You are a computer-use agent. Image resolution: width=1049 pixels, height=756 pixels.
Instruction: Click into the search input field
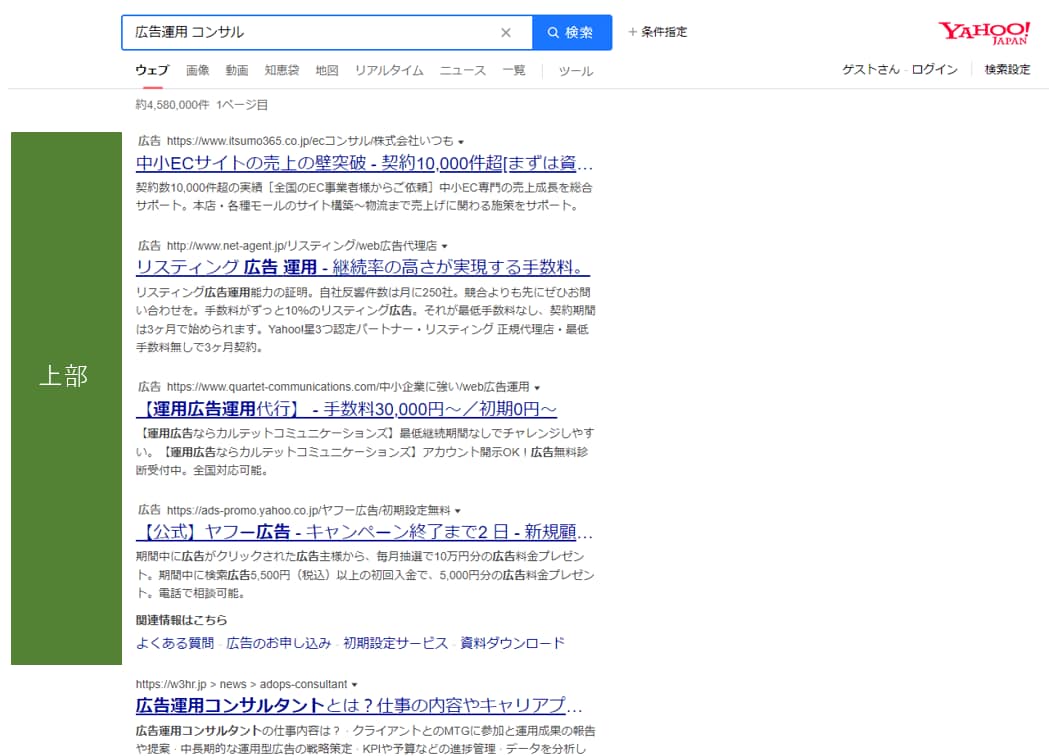coord(310,33)
